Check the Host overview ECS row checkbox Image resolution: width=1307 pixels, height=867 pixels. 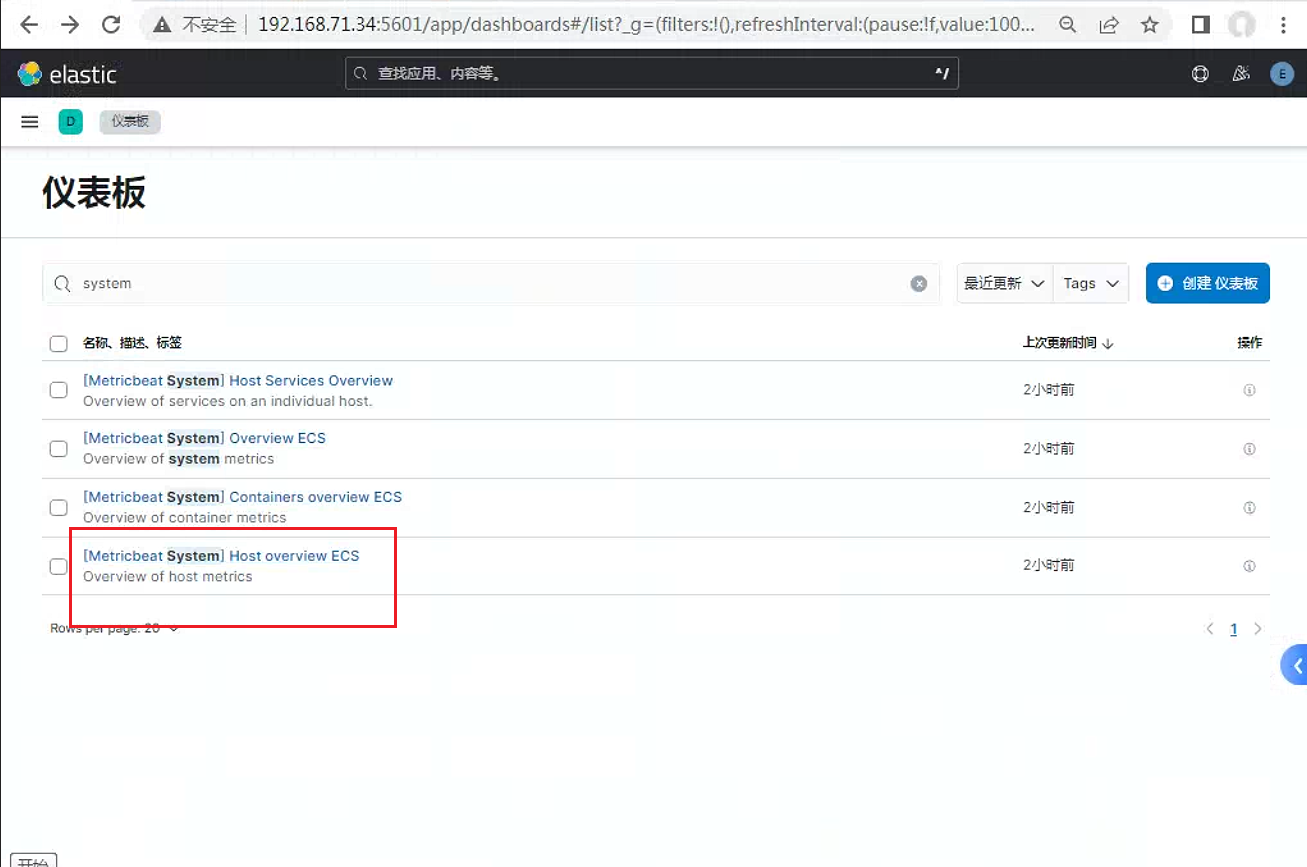click(x=59, y=566)
